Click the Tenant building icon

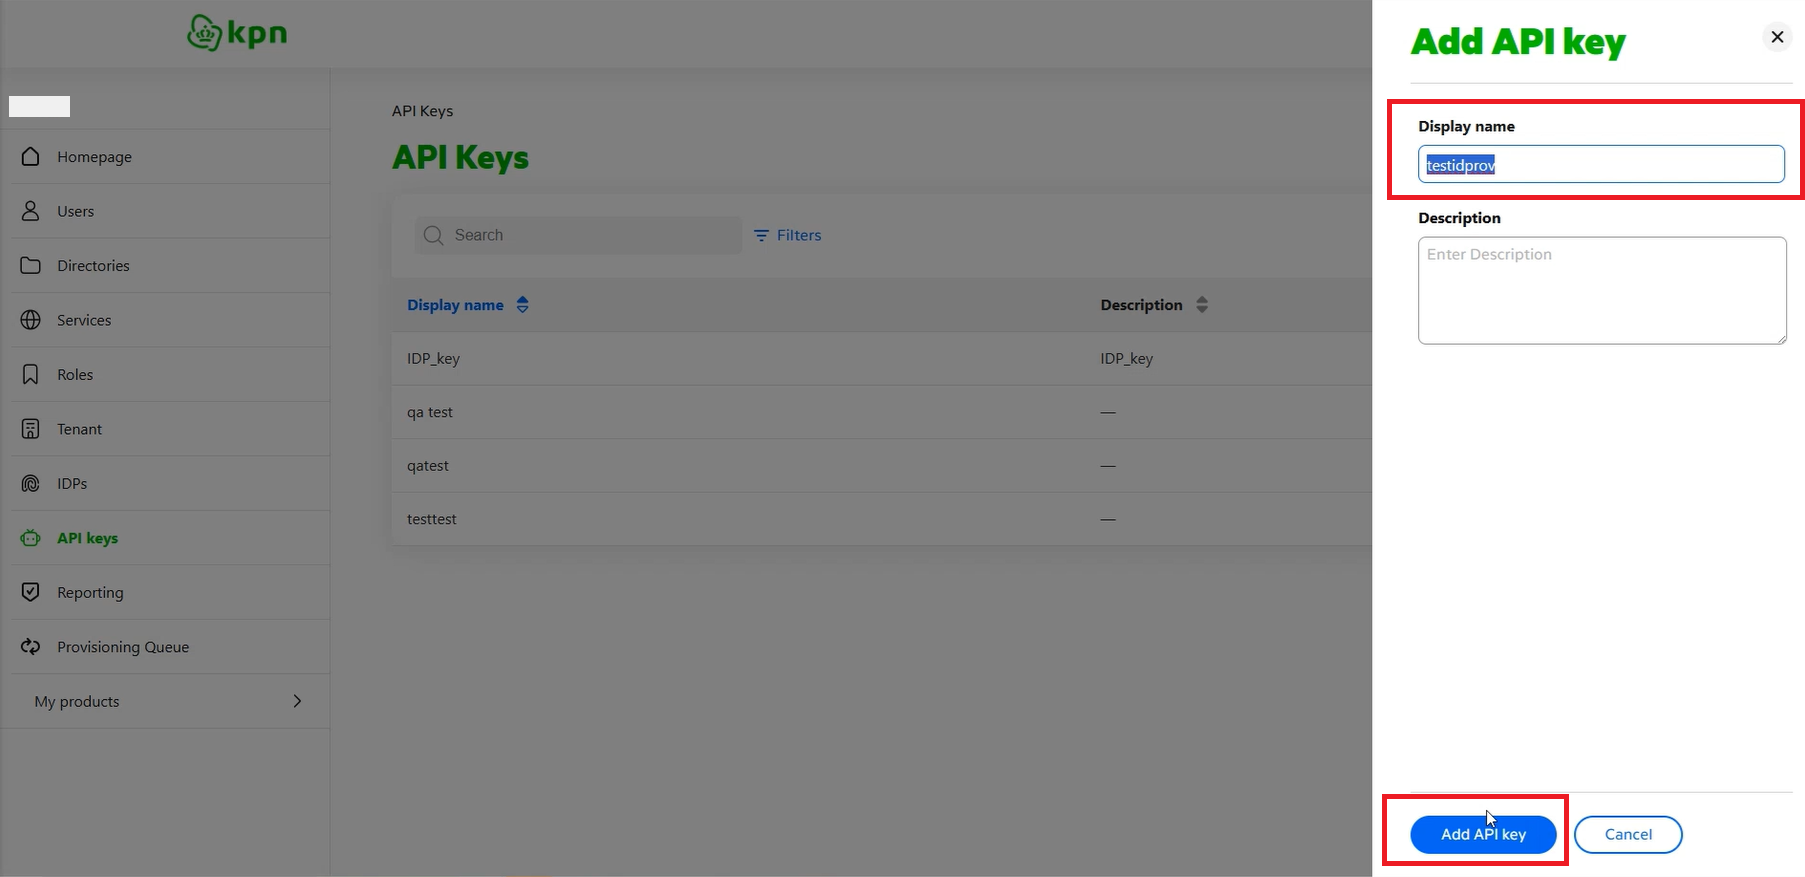click(31, 429)
